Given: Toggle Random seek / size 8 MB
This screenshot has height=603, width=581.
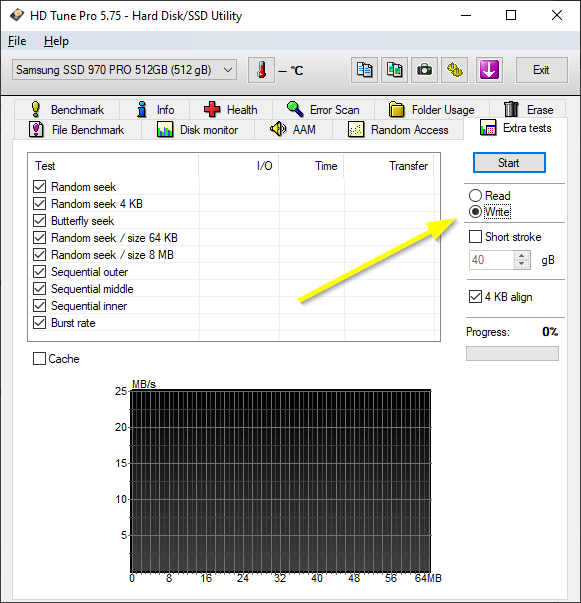Looking at the screenshot, I should coord(39,255).
